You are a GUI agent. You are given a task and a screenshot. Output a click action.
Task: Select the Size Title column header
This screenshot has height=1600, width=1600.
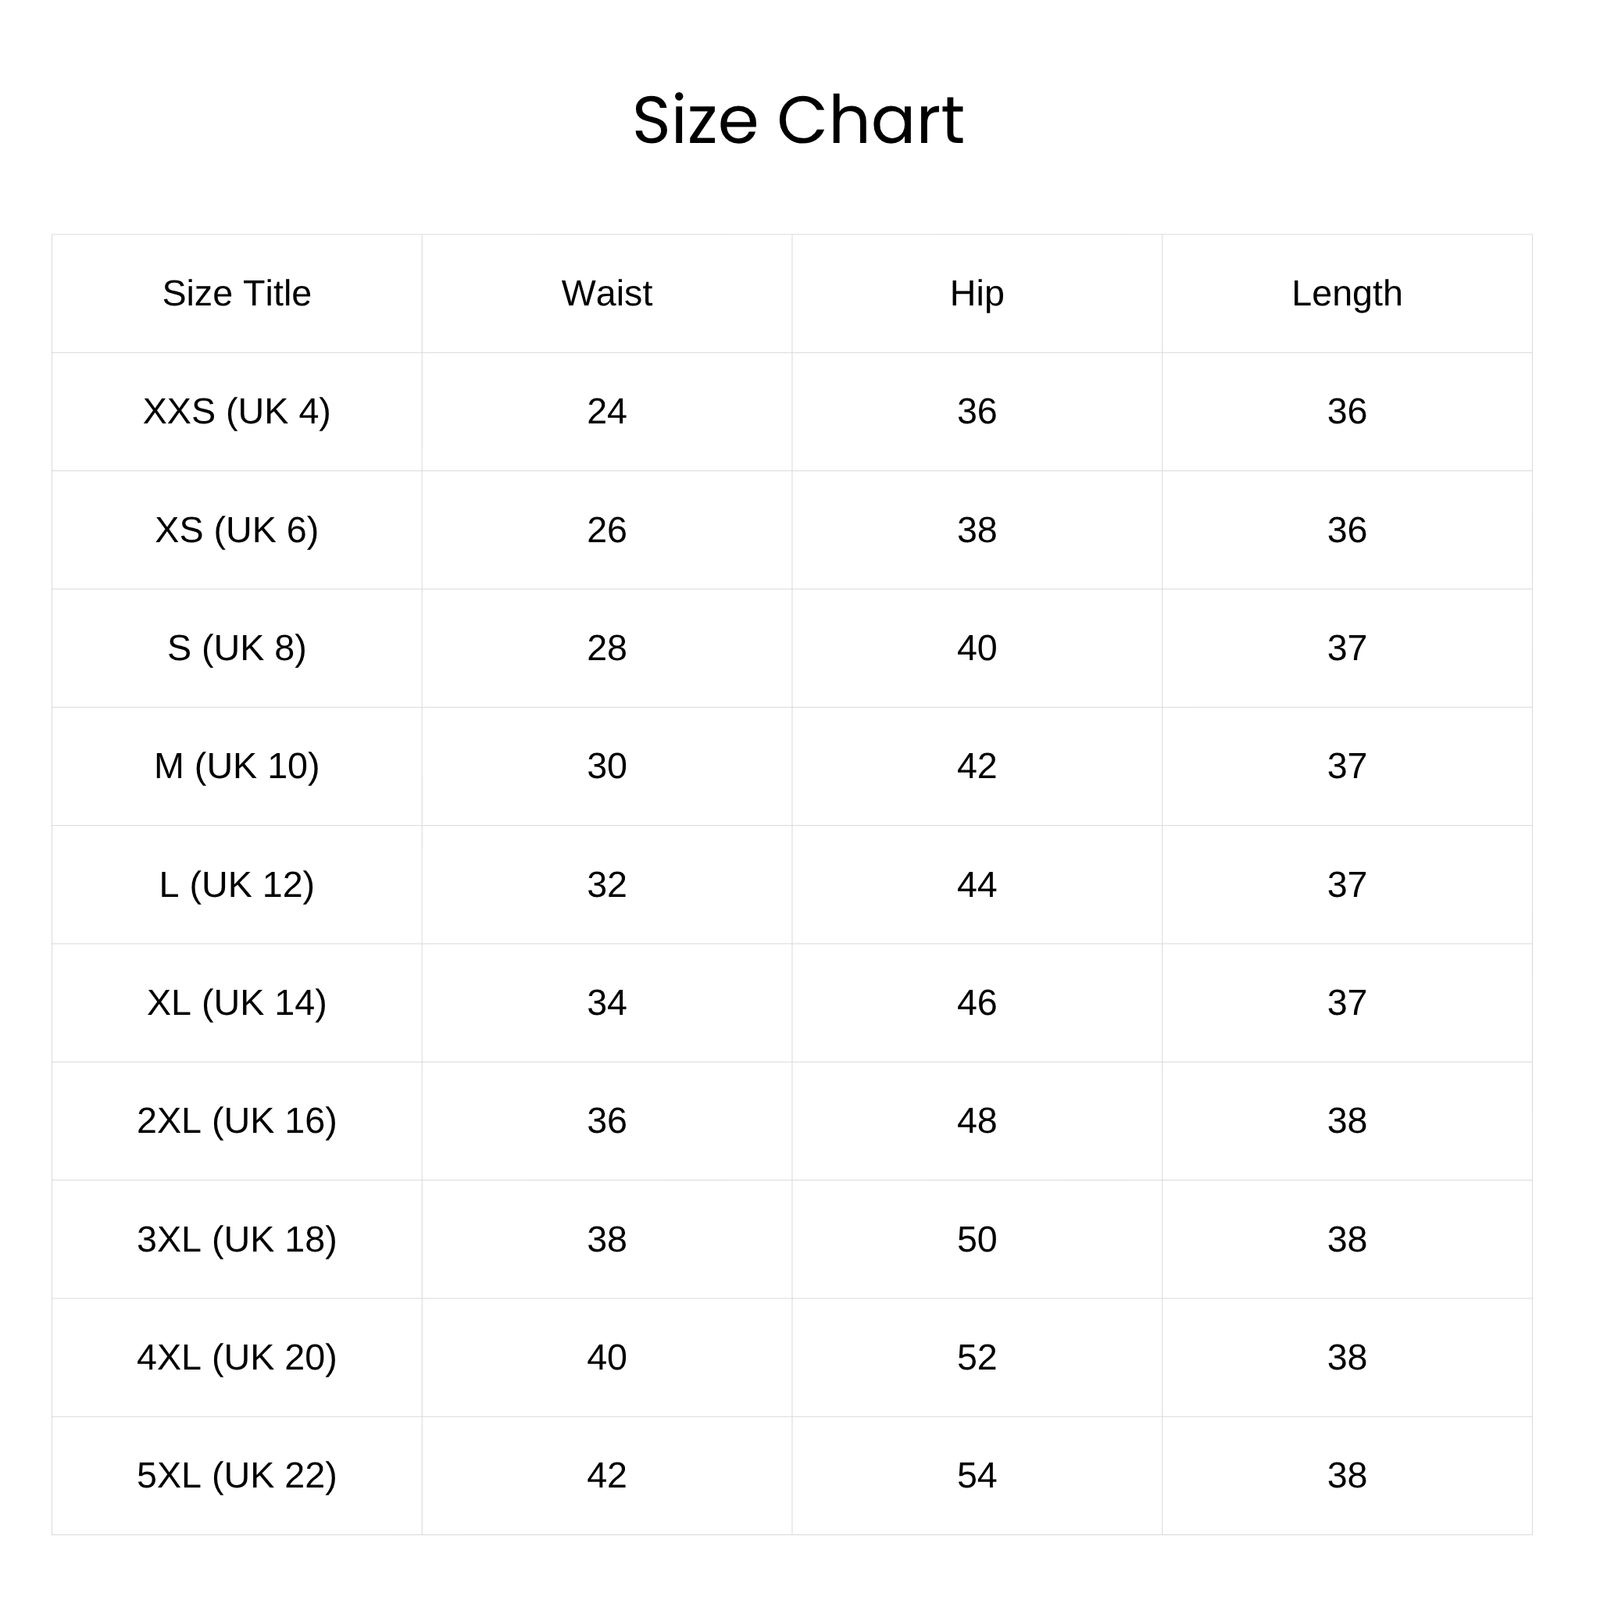[x=237, y=294]
